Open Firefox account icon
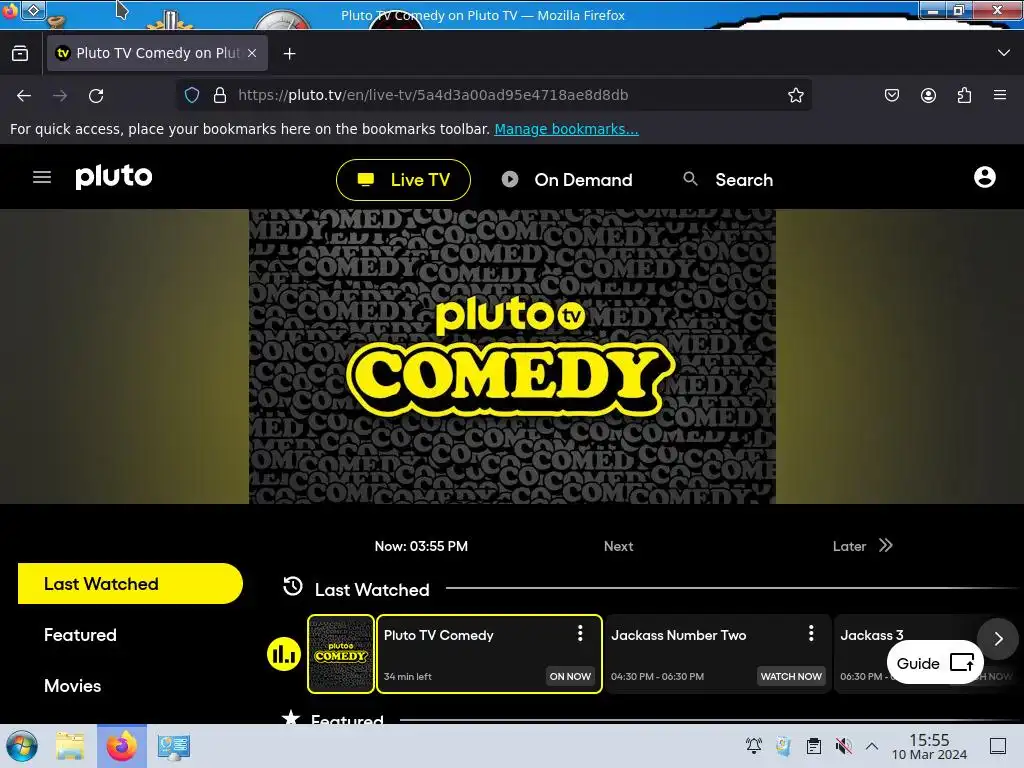1024x768 pixels. [928, 95]
